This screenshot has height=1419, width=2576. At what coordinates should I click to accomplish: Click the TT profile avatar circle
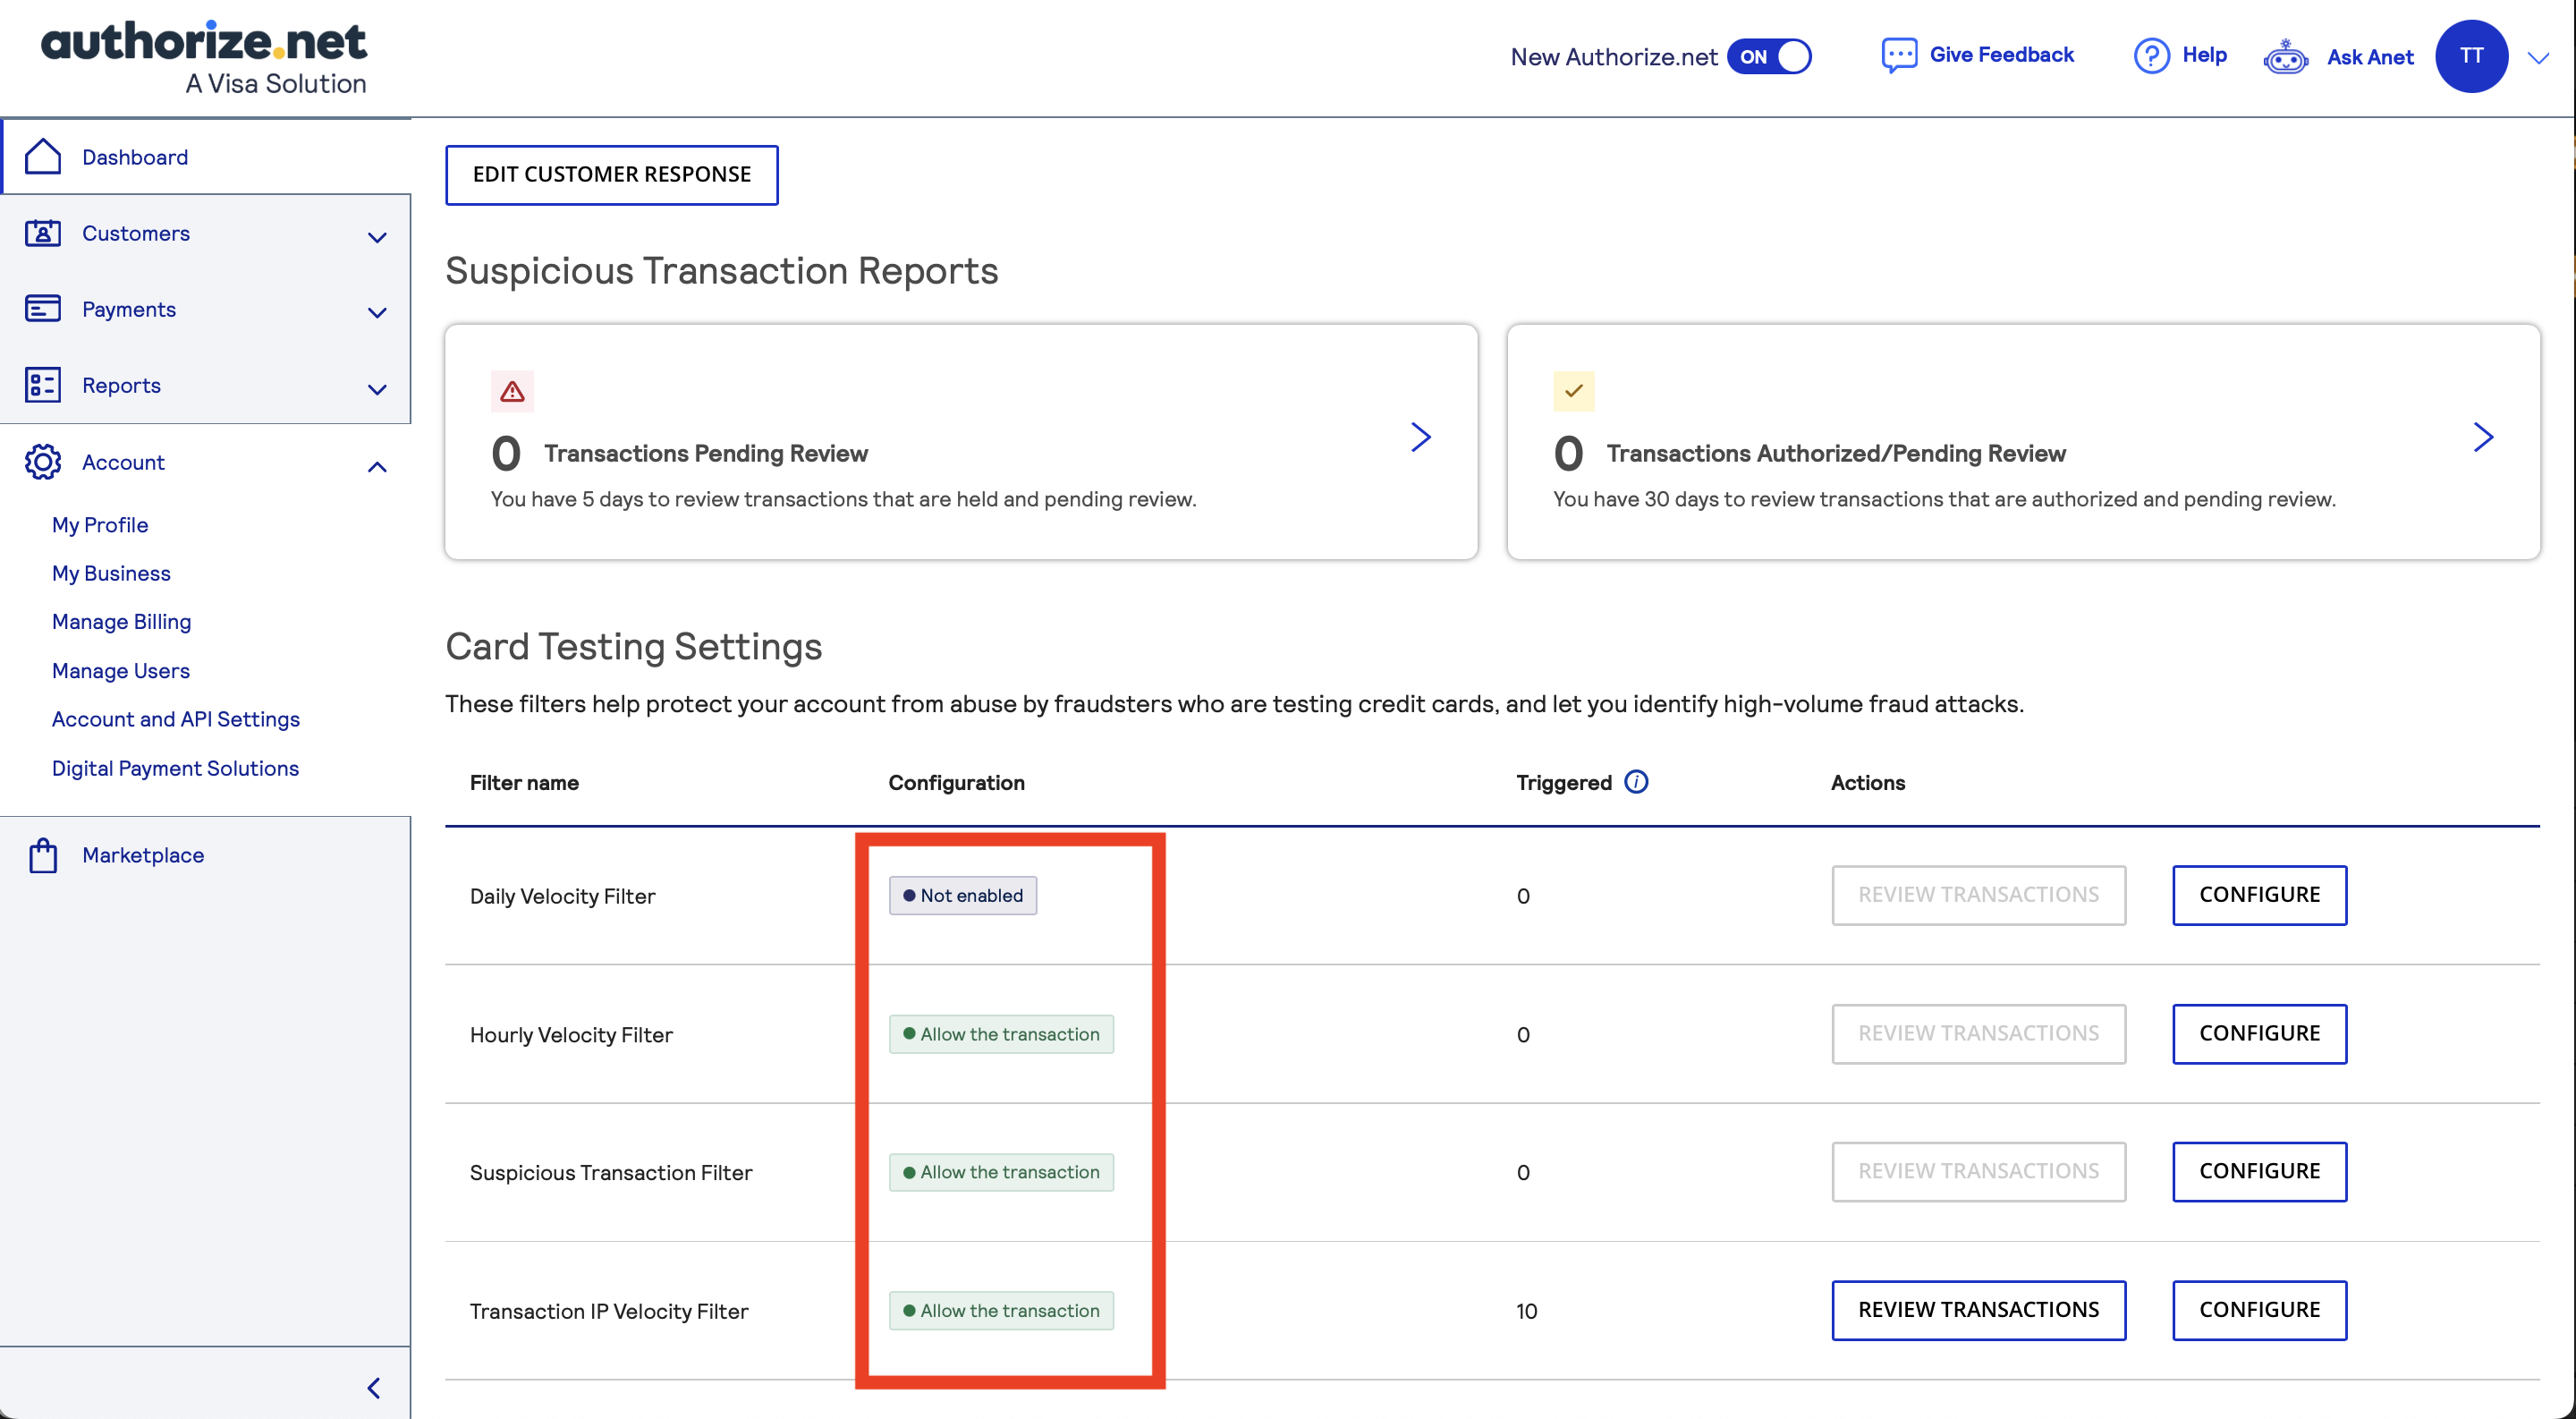2472,56
